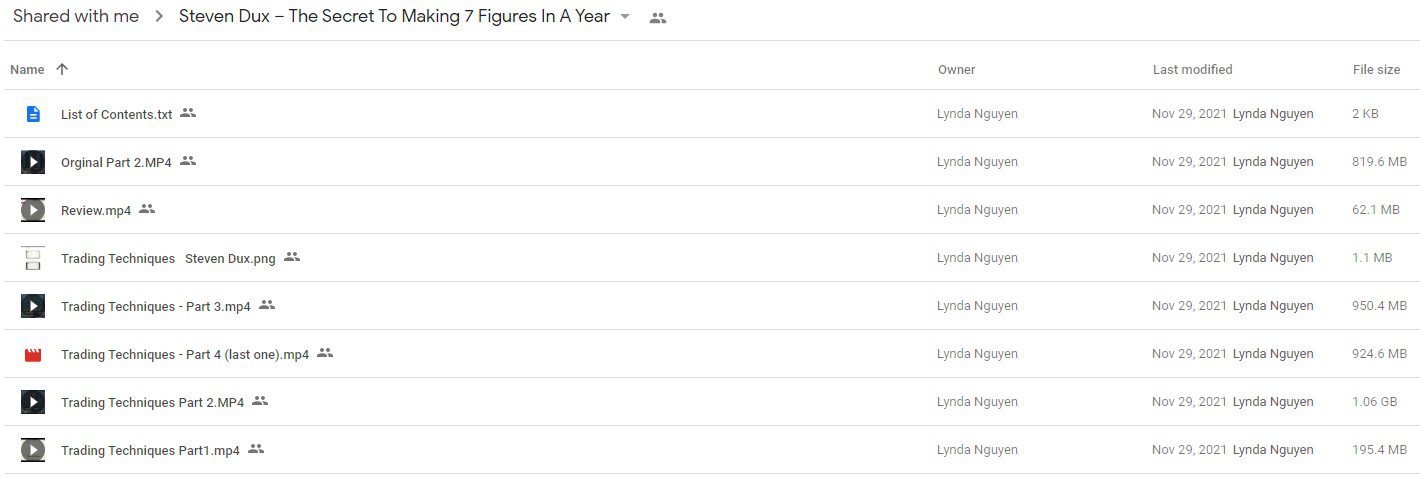This screenshot has width=1420, height=479.
Task: Click shared icon next to List of Contents.txt
Action: point(188,113)
